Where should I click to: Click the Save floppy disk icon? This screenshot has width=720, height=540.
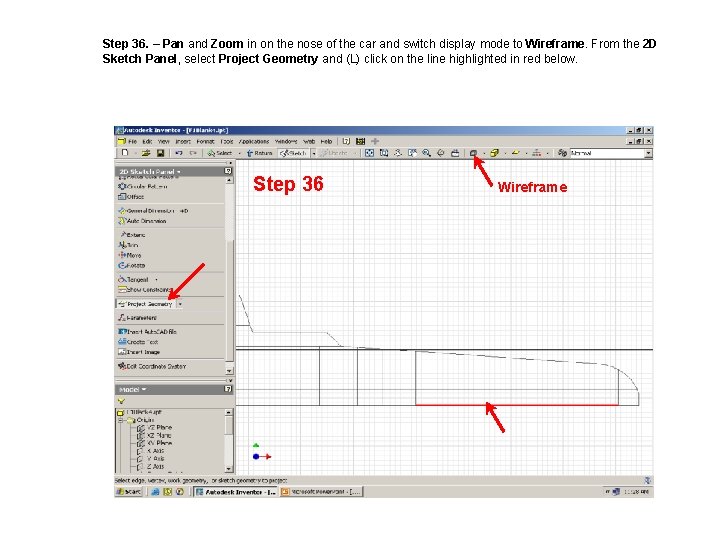[x=160, y=153]
